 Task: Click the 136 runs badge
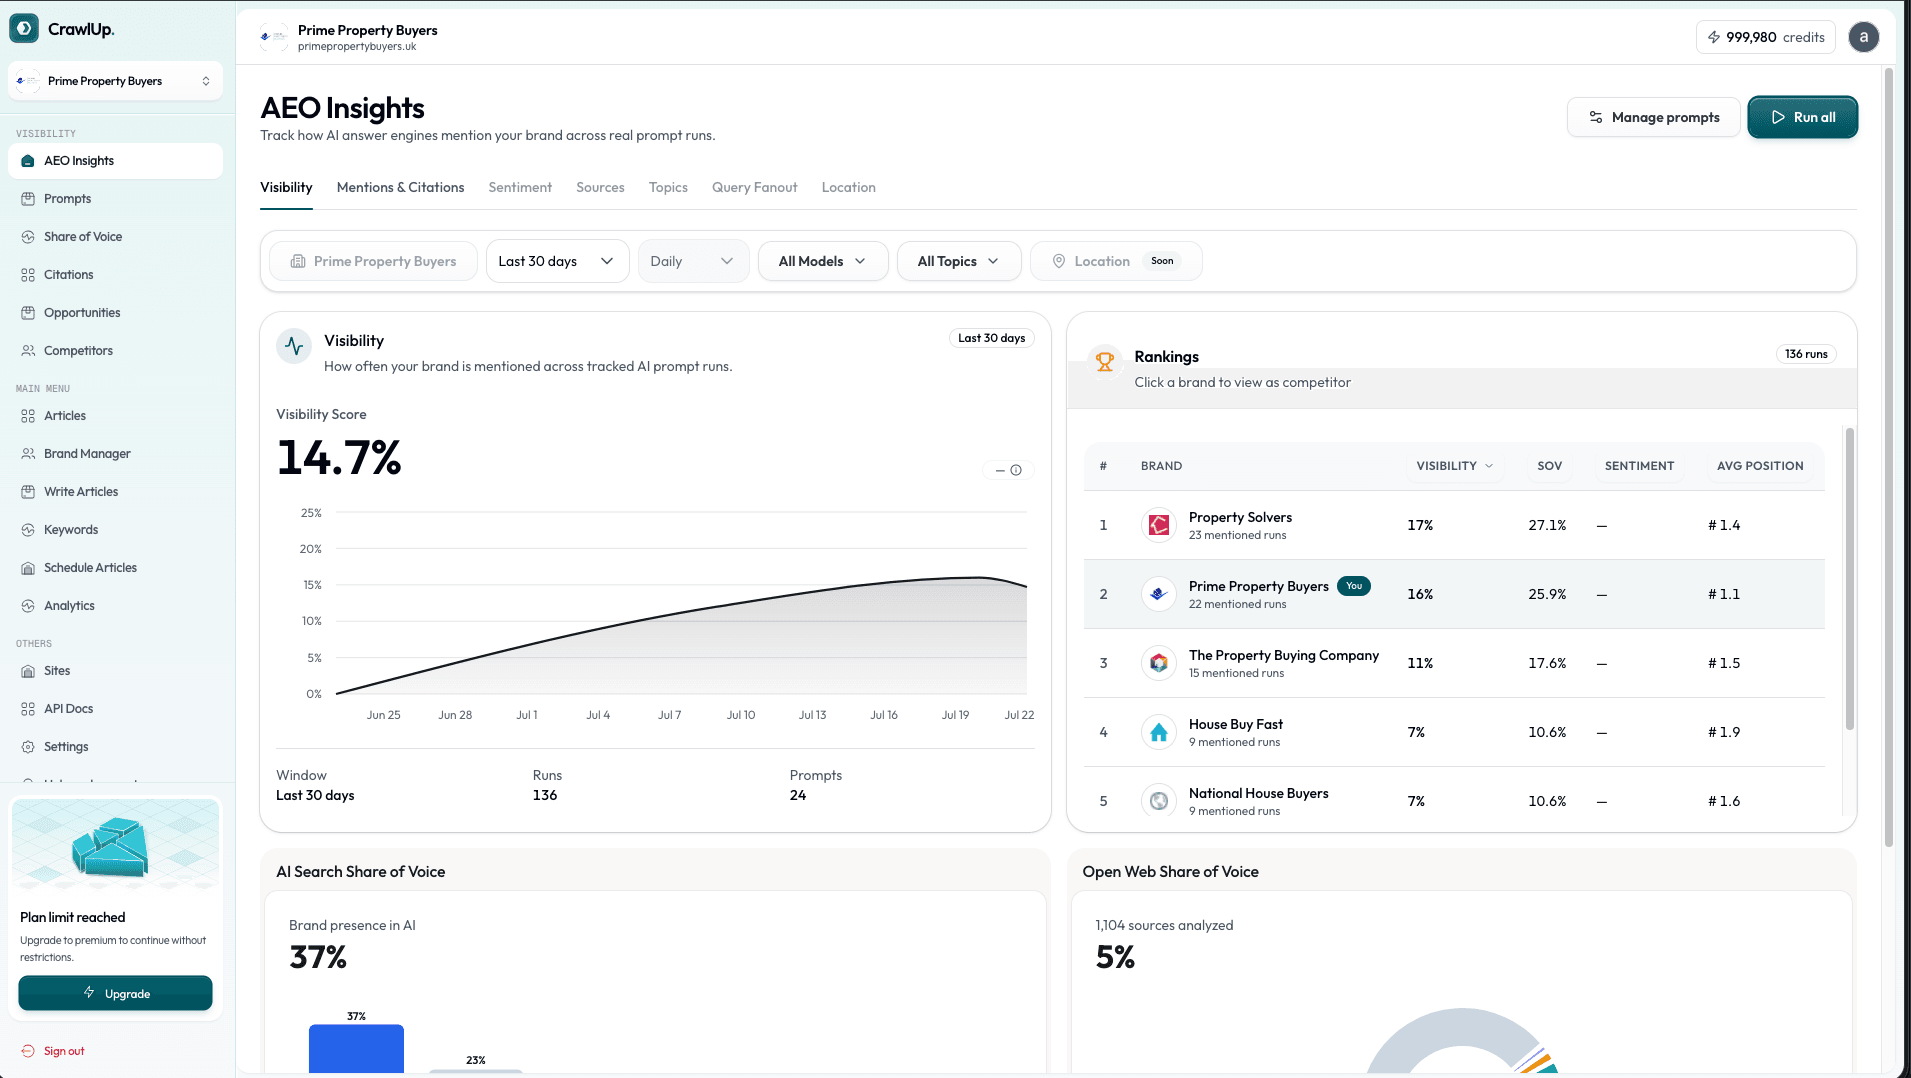1806,354
